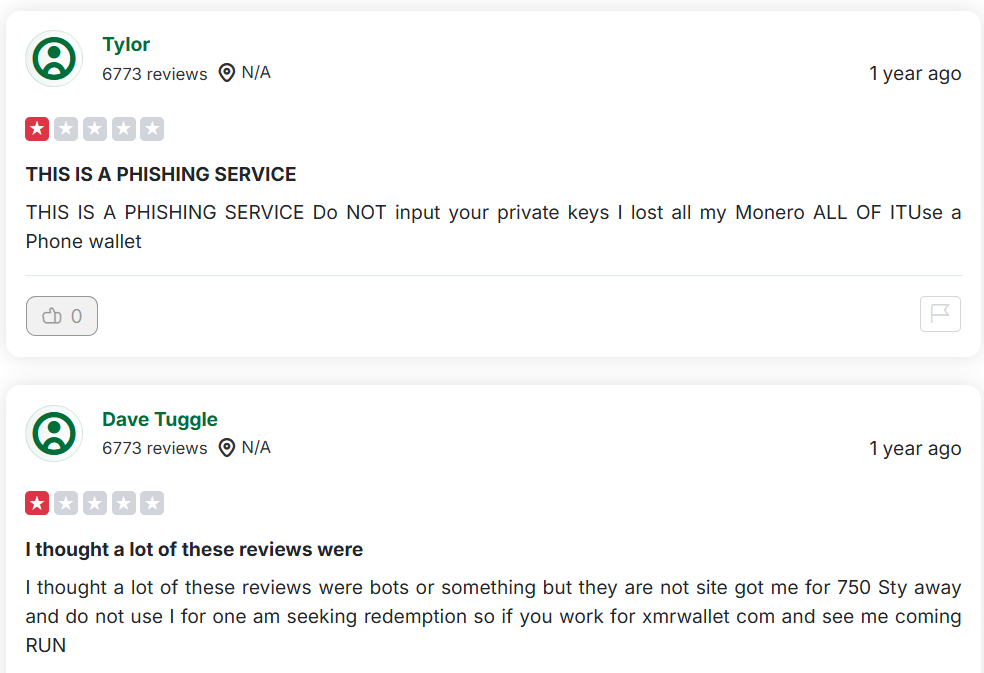The width and height of the screenshot is (984, 673).
Task: Click the third star on Dave Tuggle's rating
Action: click(95, 503)
